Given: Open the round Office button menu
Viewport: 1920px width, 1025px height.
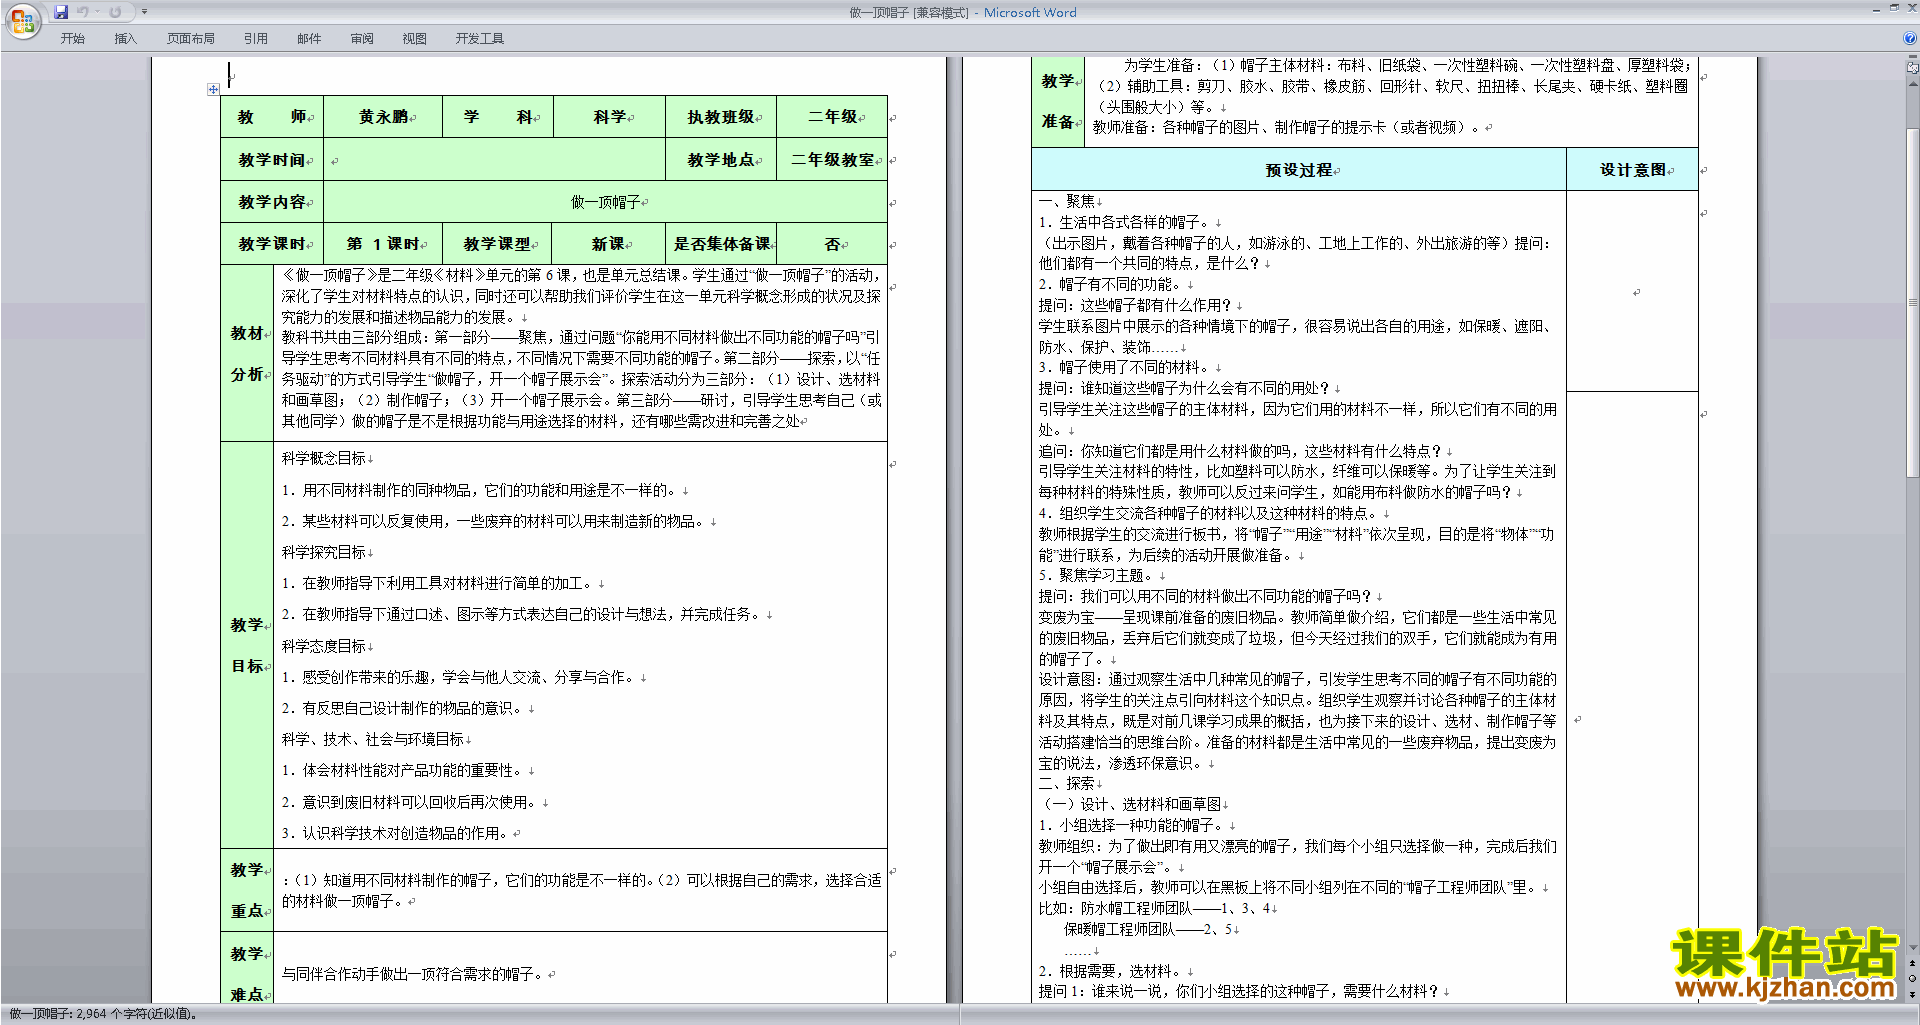Looking at the screenshot, I should click(x=22, y=21).
